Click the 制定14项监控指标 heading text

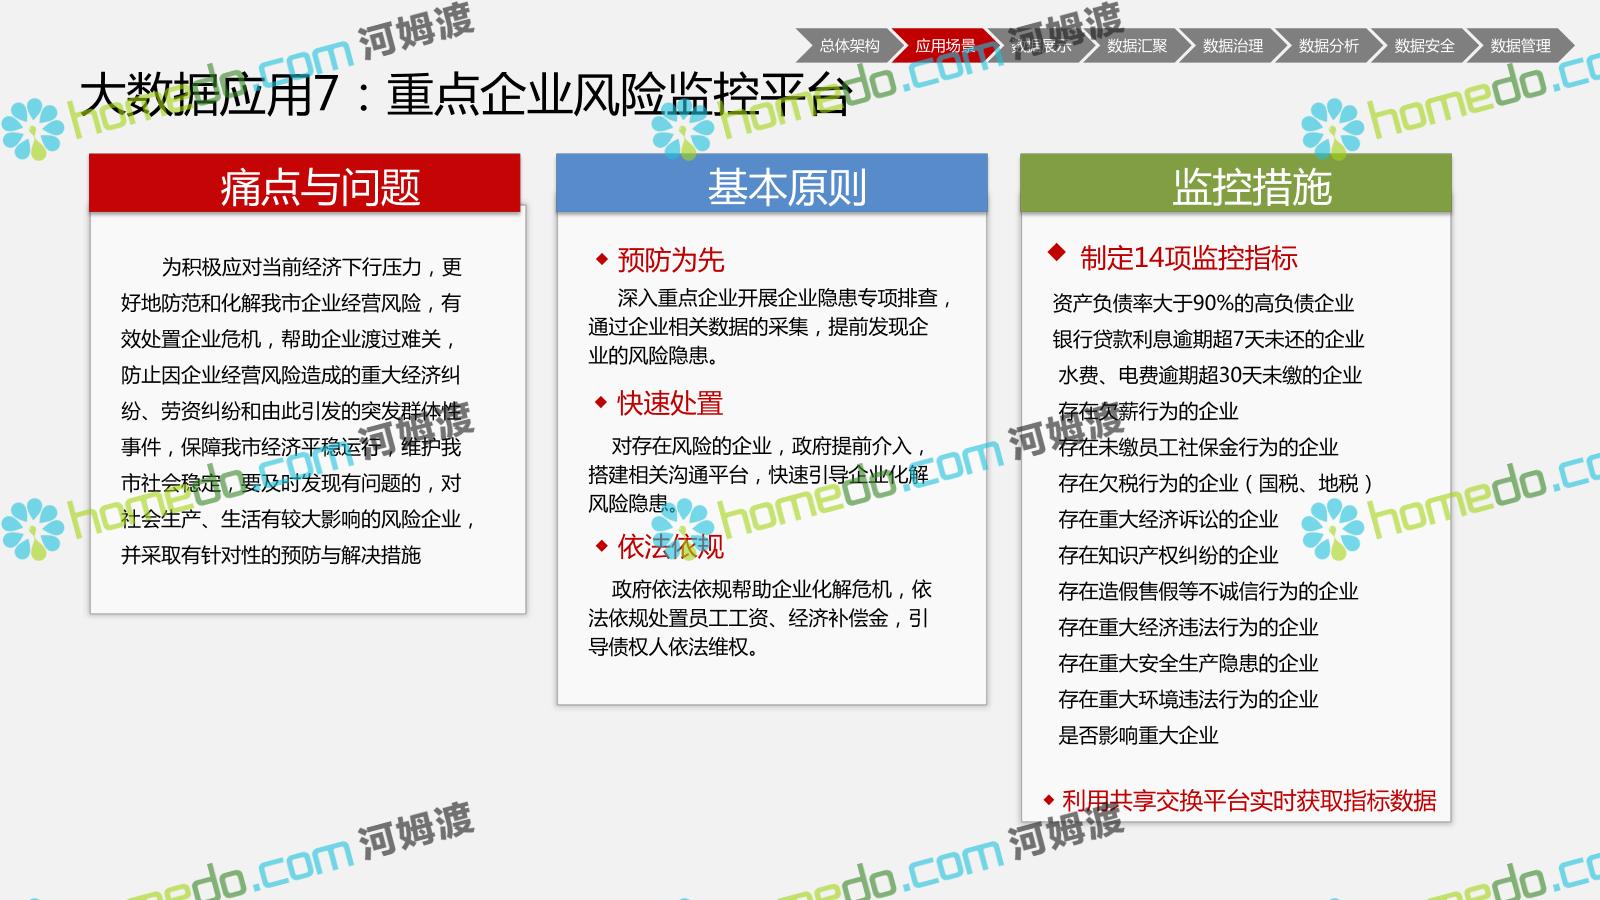coord(1188,258)
